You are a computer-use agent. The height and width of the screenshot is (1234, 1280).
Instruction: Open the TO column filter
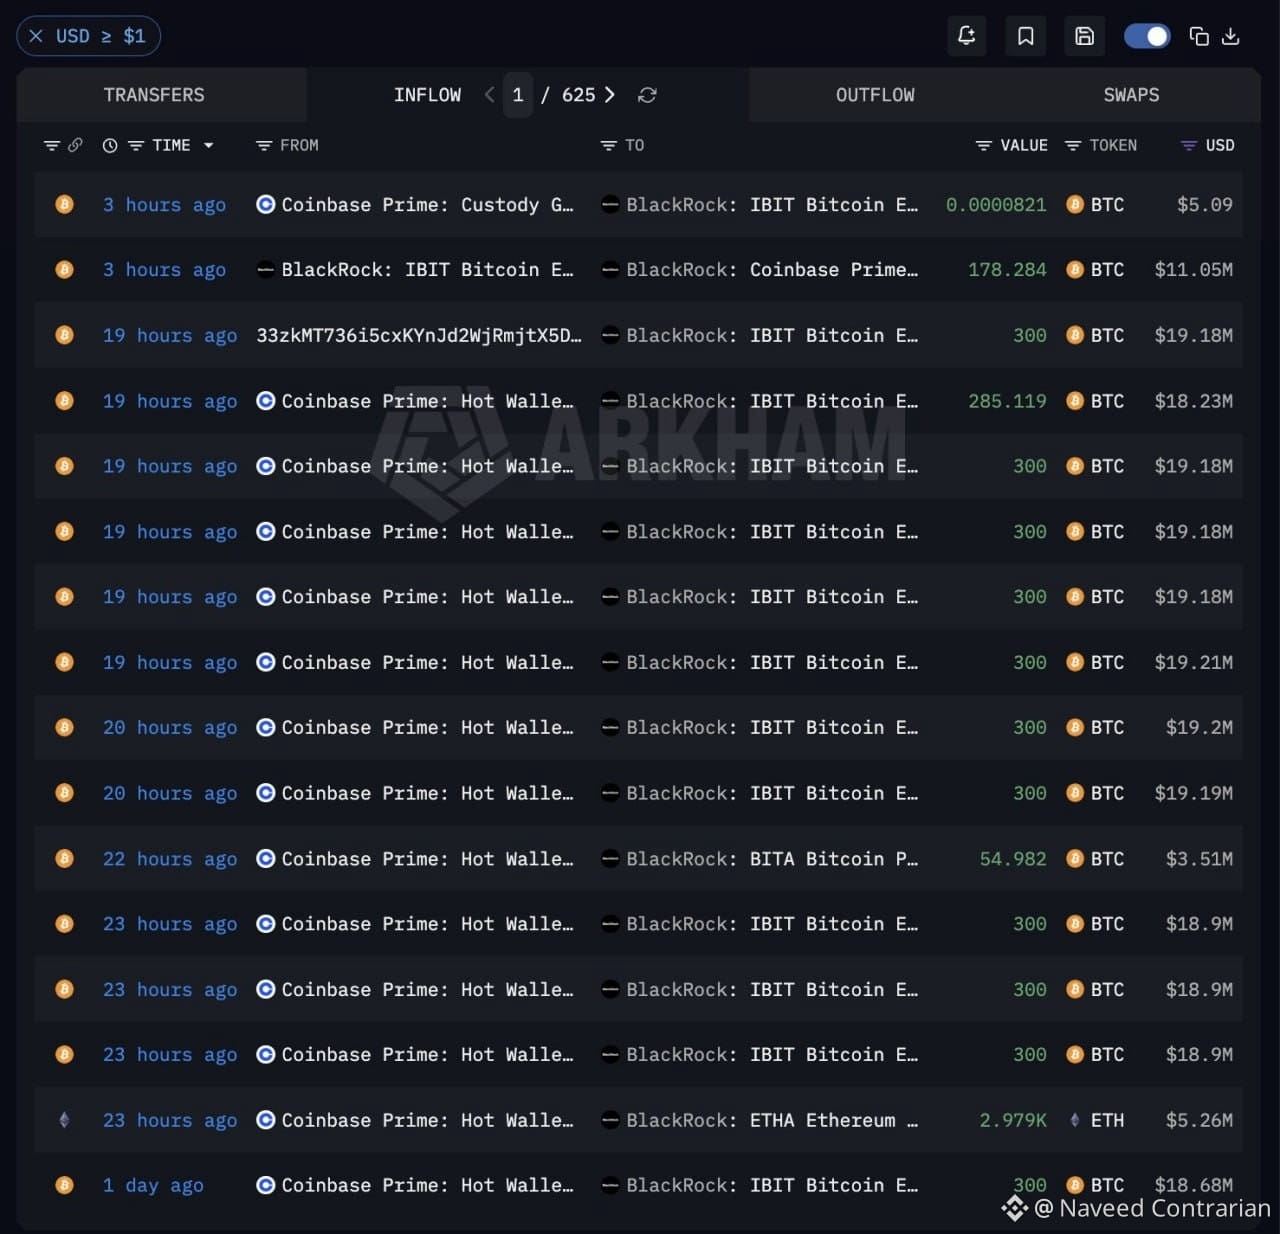[608, 145]
